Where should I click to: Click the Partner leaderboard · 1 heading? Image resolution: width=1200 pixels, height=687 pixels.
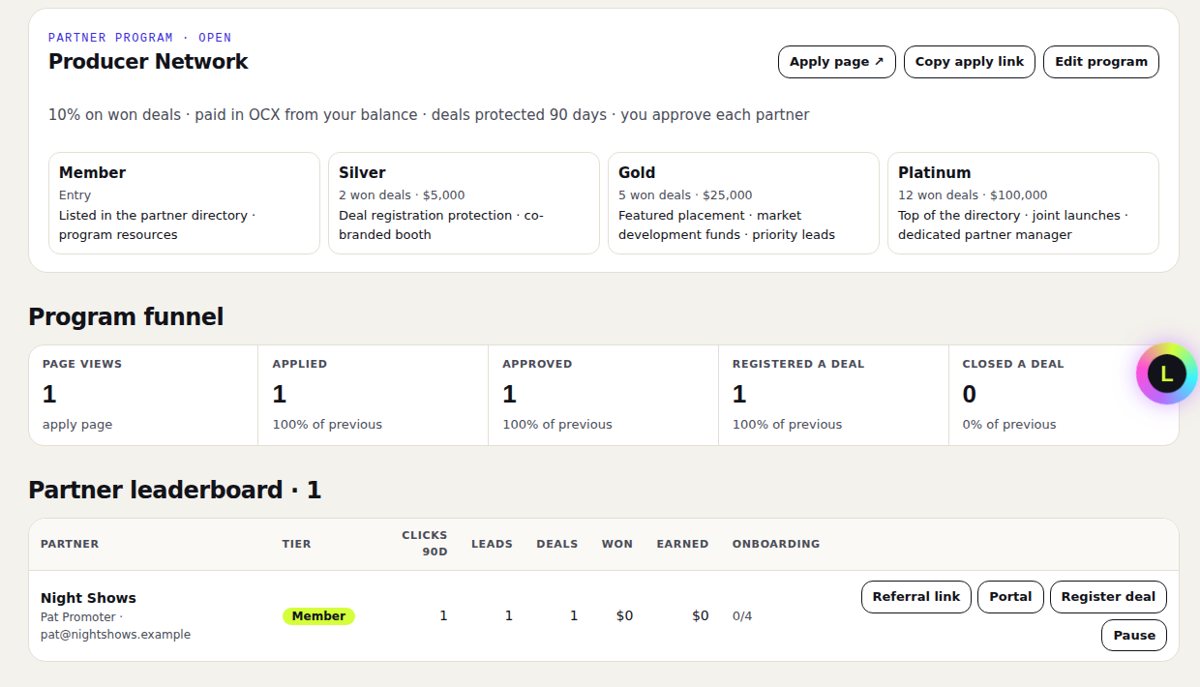click(x=175, y=490)
